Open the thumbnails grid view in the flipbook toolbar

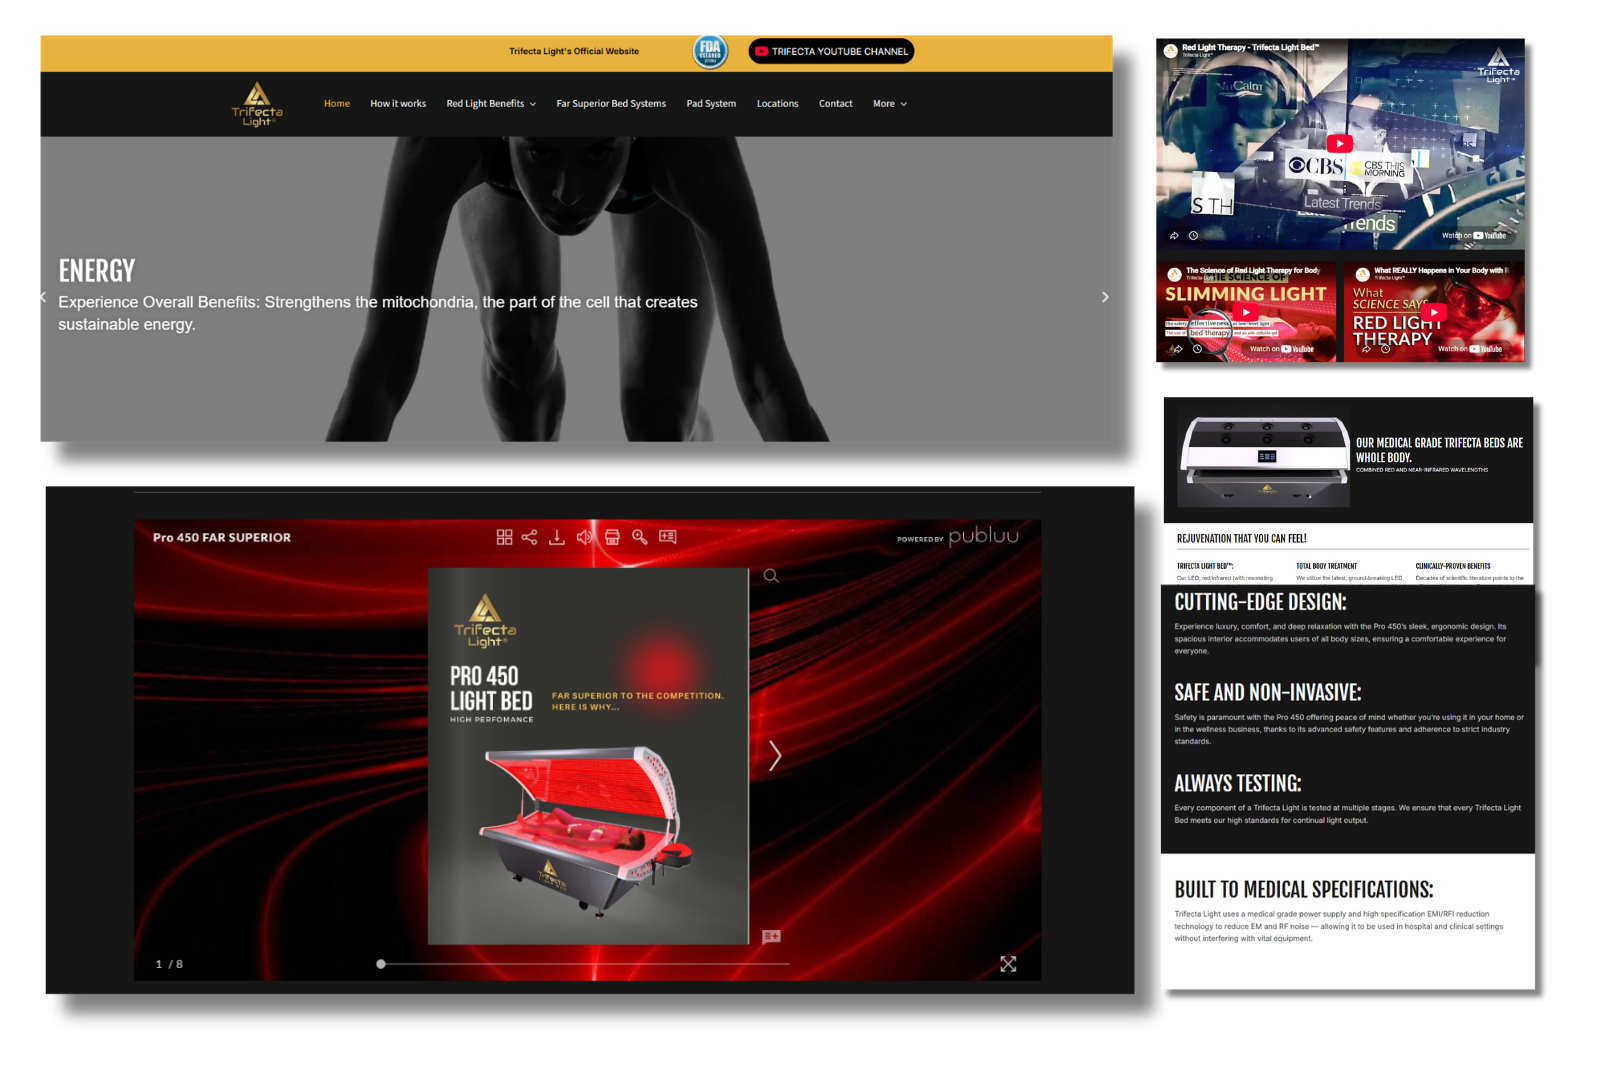504,537
